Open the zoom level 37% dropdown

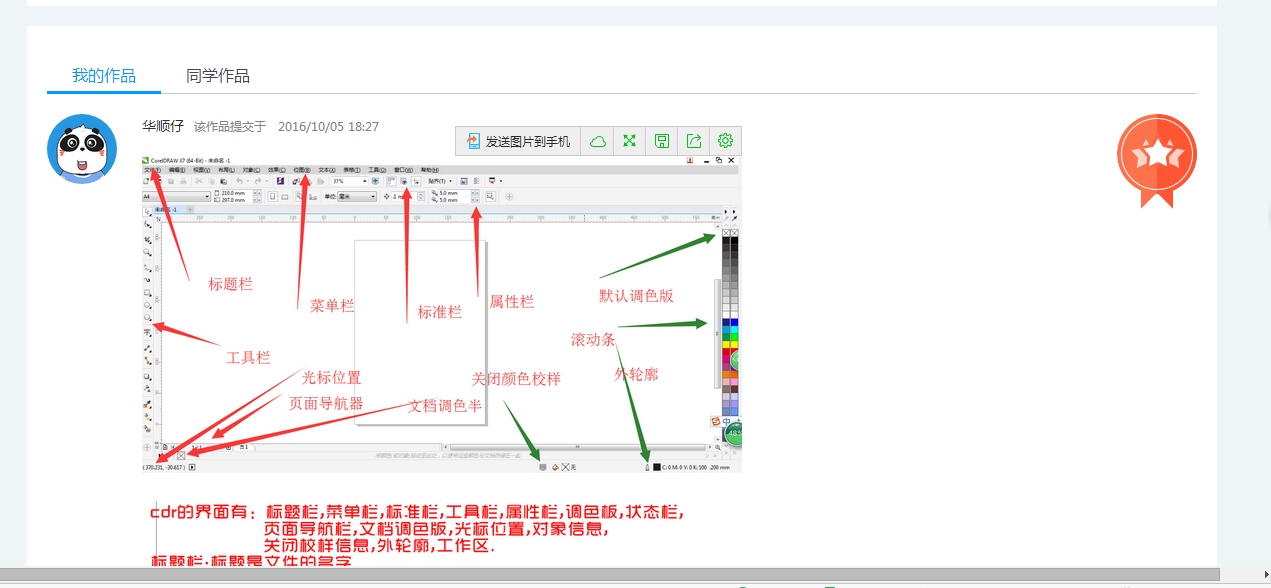[x=364, y=181]
